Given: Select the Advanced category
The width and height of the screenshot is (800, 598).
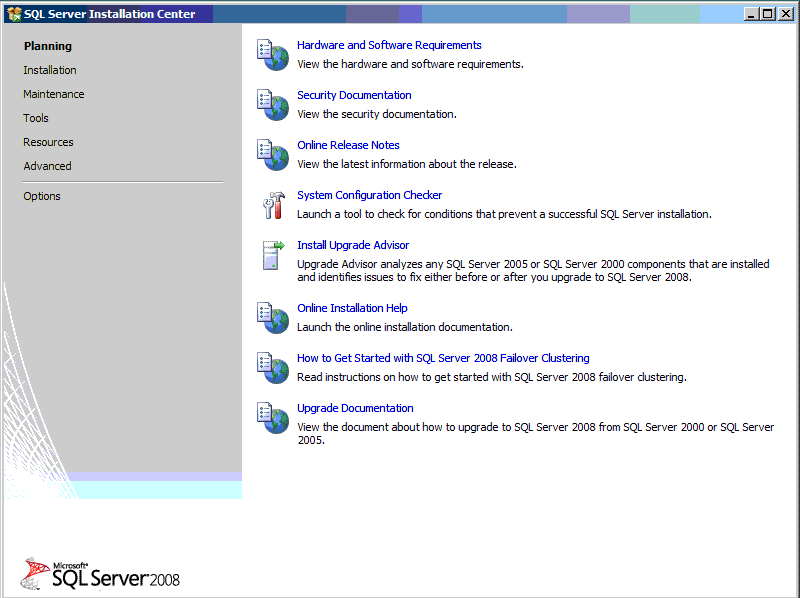Looking at the screenshot, I should point(46,166).
